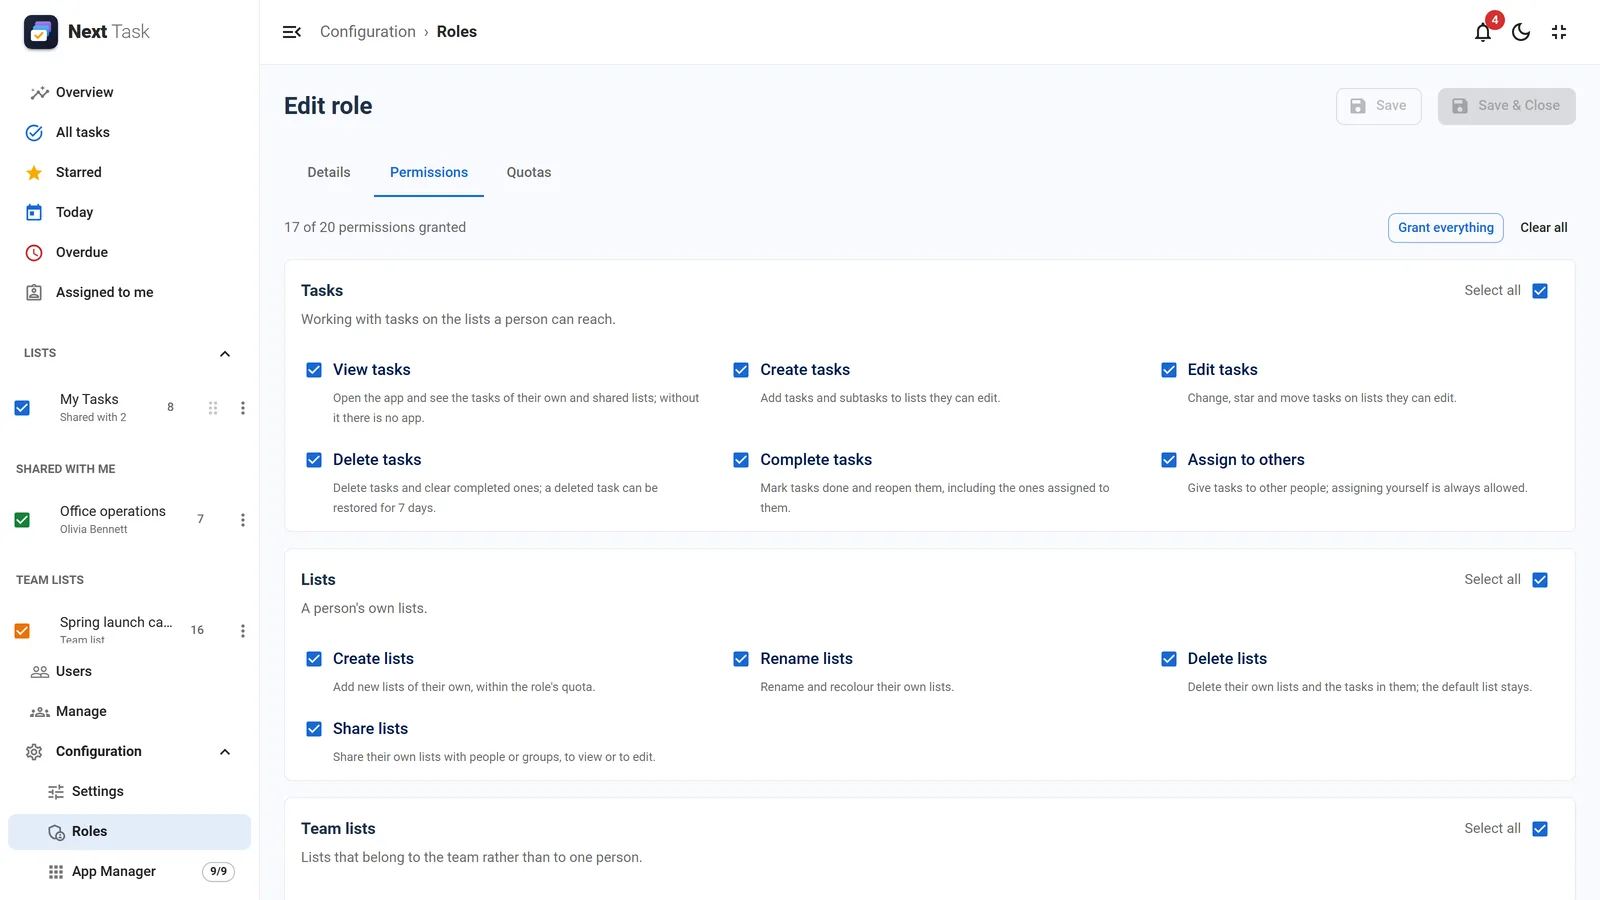Open the My Tasks three-dot menu
The width and height of the screenshot is (1600, 900).
click(x=243, y=408)
